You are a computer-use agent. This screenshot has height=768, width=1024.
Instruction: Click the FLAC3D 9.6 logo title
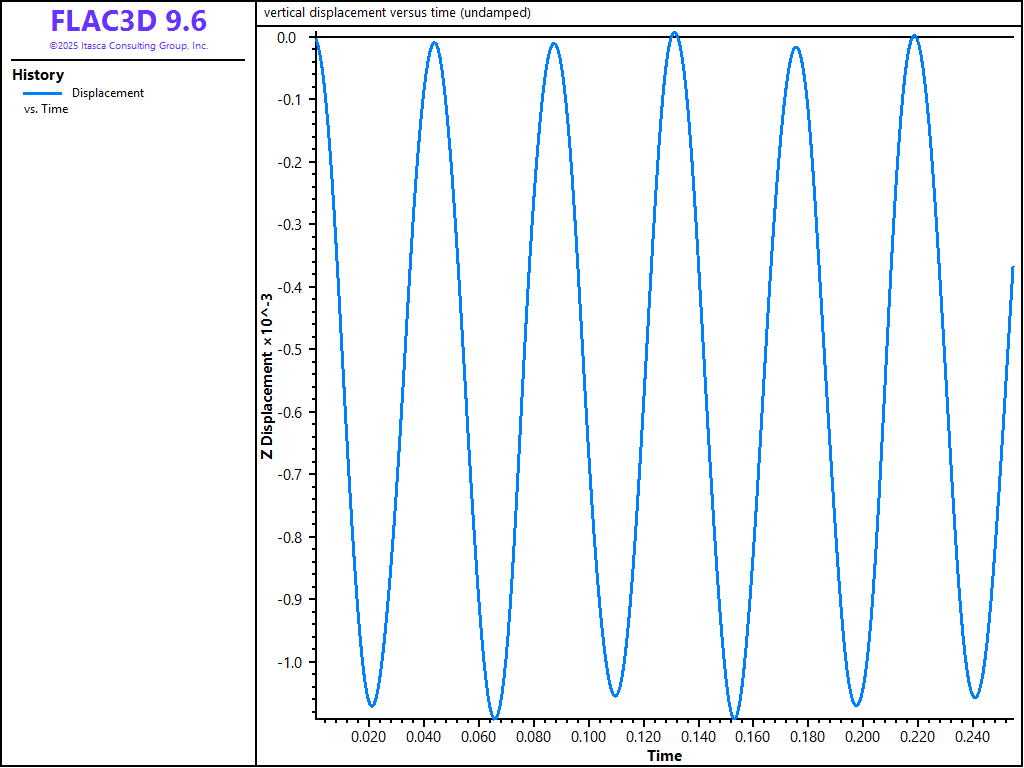pos(128,22)
